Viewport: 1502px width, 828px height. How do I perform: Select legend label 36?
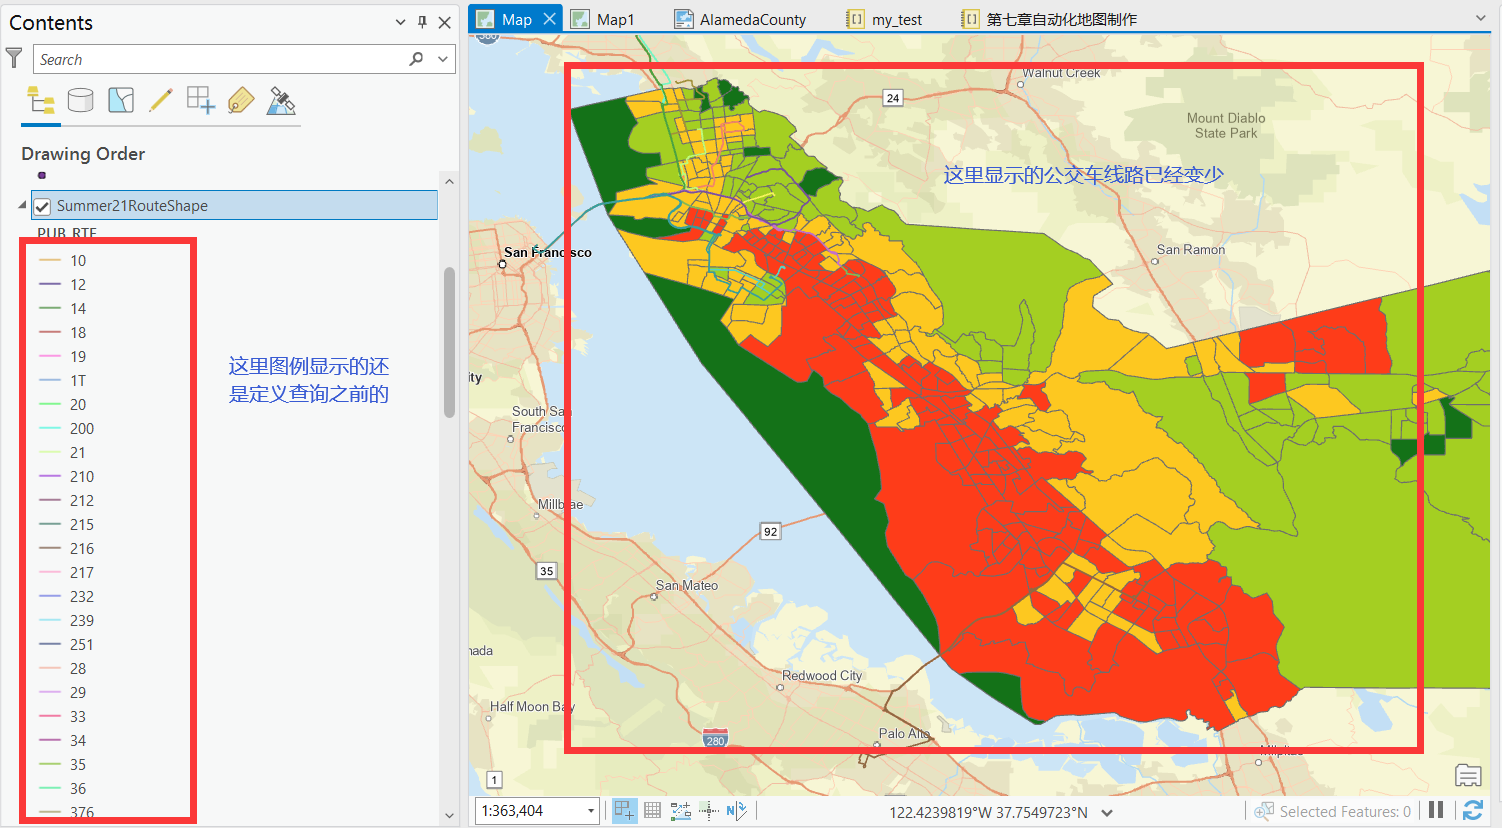tap(78, 788)
